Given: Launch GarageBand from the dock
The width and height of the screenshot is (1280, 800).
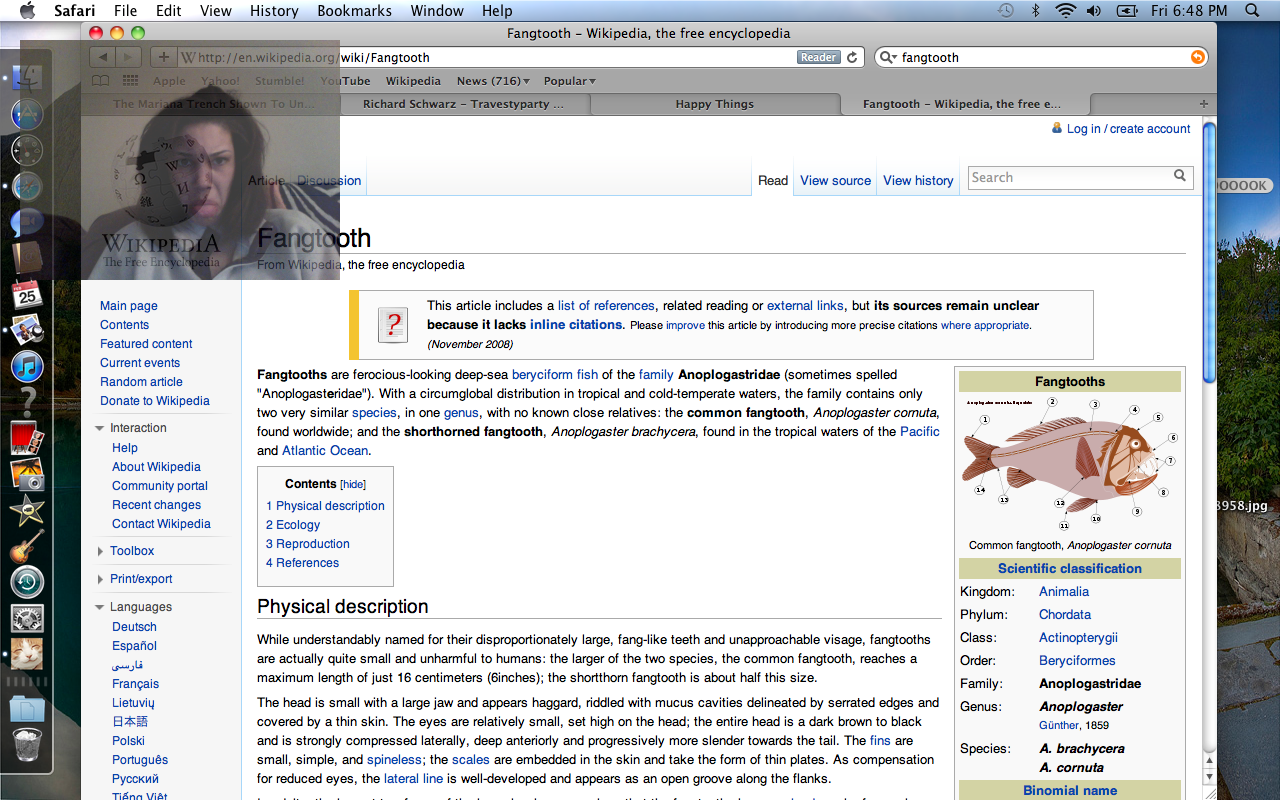Looking at the screenshot, I should [x=27, y=546].
